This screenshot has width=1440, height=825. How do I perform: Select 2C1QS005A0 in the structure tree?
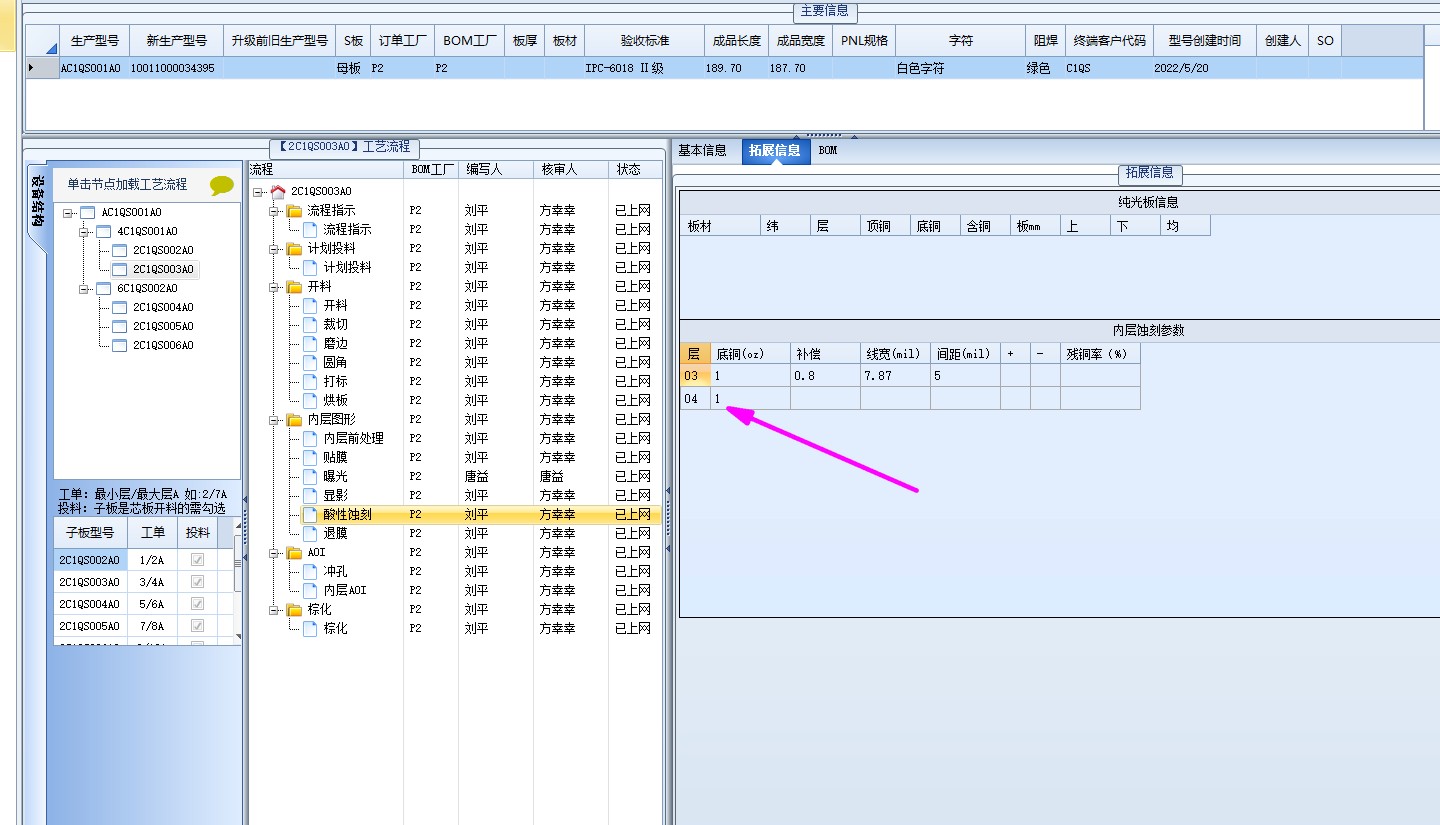(x=163, y=326)
